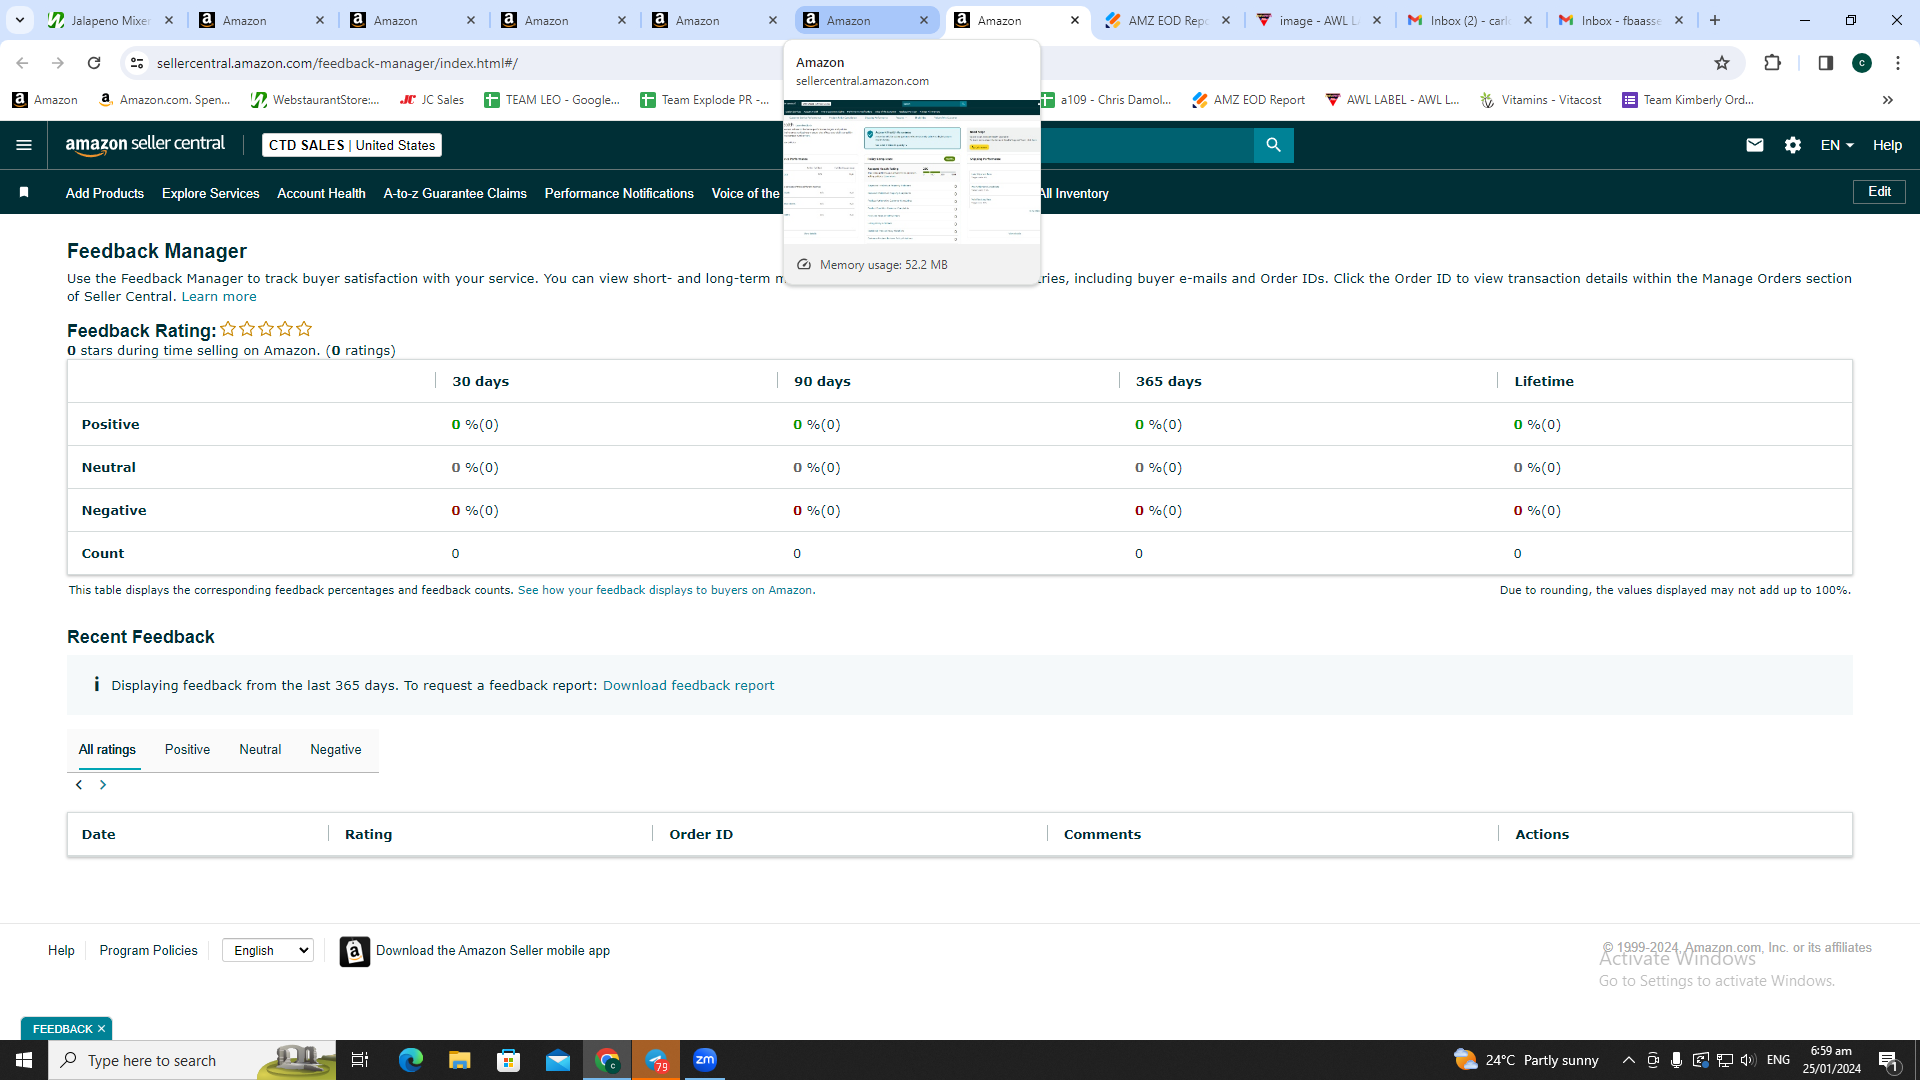Image resolution: width=1920 pixels, height=1080 pixels.
Task: View site information icon in address bar
Action: pos(137,63)
